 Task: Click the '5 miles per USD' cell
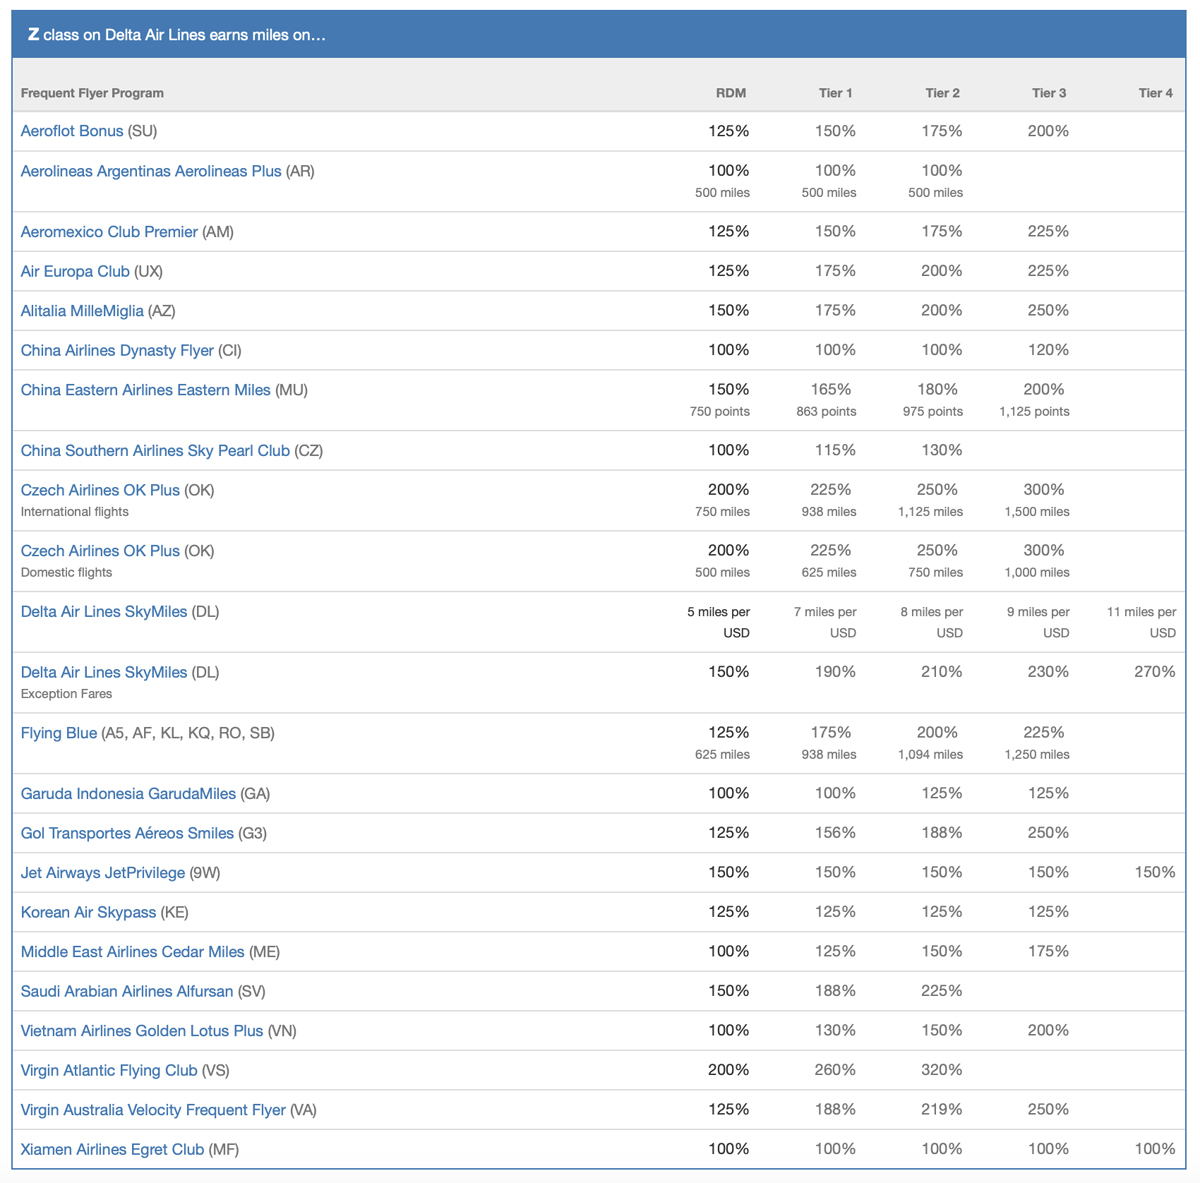point(719,622)
